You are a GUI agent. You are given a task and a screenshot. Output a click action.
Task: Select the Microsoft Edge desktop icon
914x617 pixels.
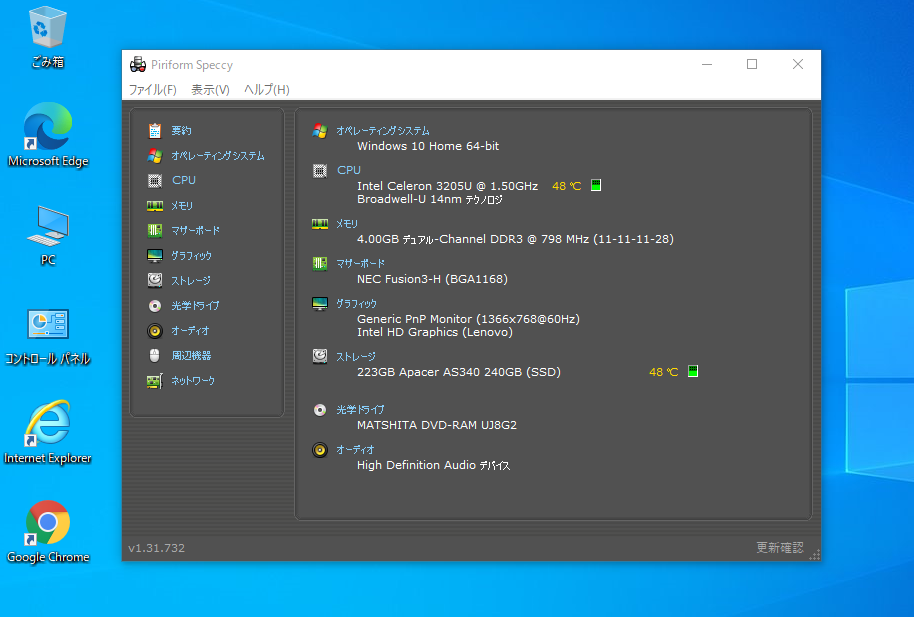tap(48, 135)
